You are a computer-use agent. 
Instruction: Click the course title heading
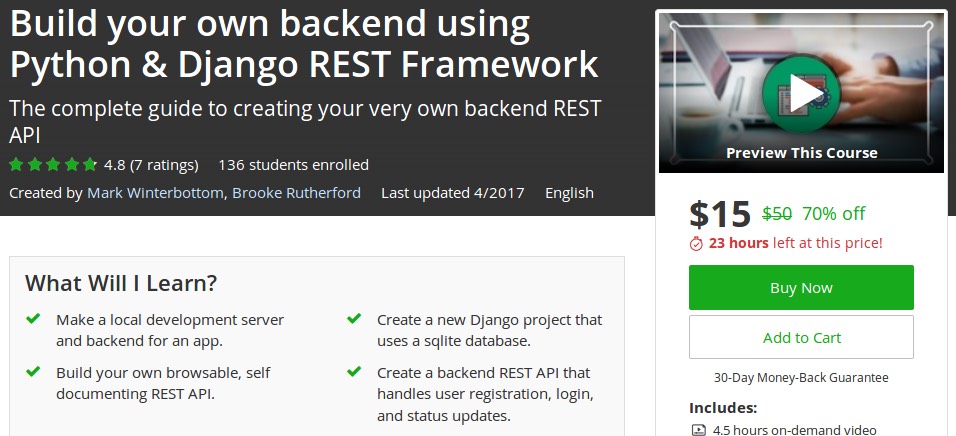(304, 44)
